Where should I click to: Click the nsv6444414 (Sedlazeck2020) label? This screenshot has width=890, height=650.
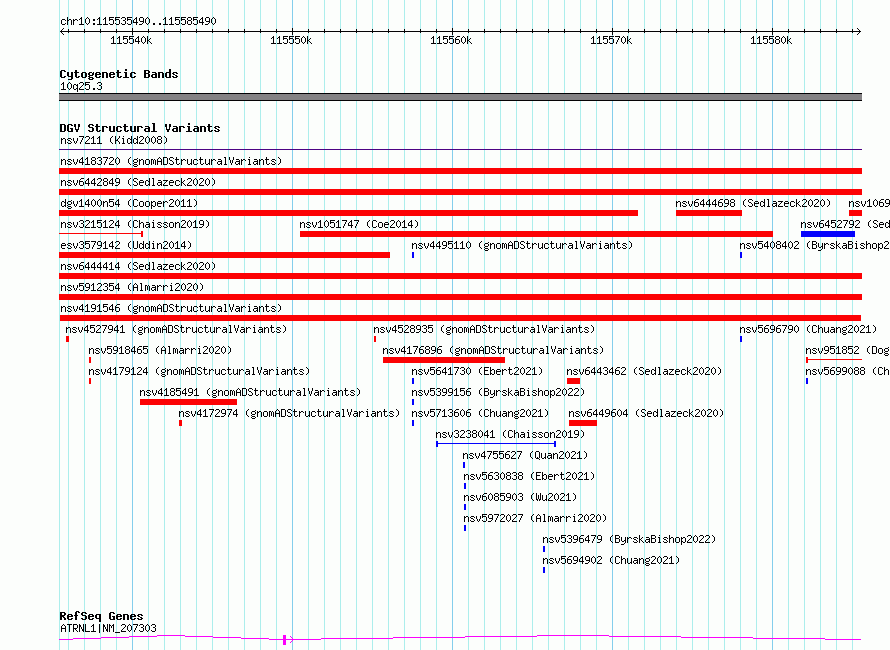(x=138, y=266)
